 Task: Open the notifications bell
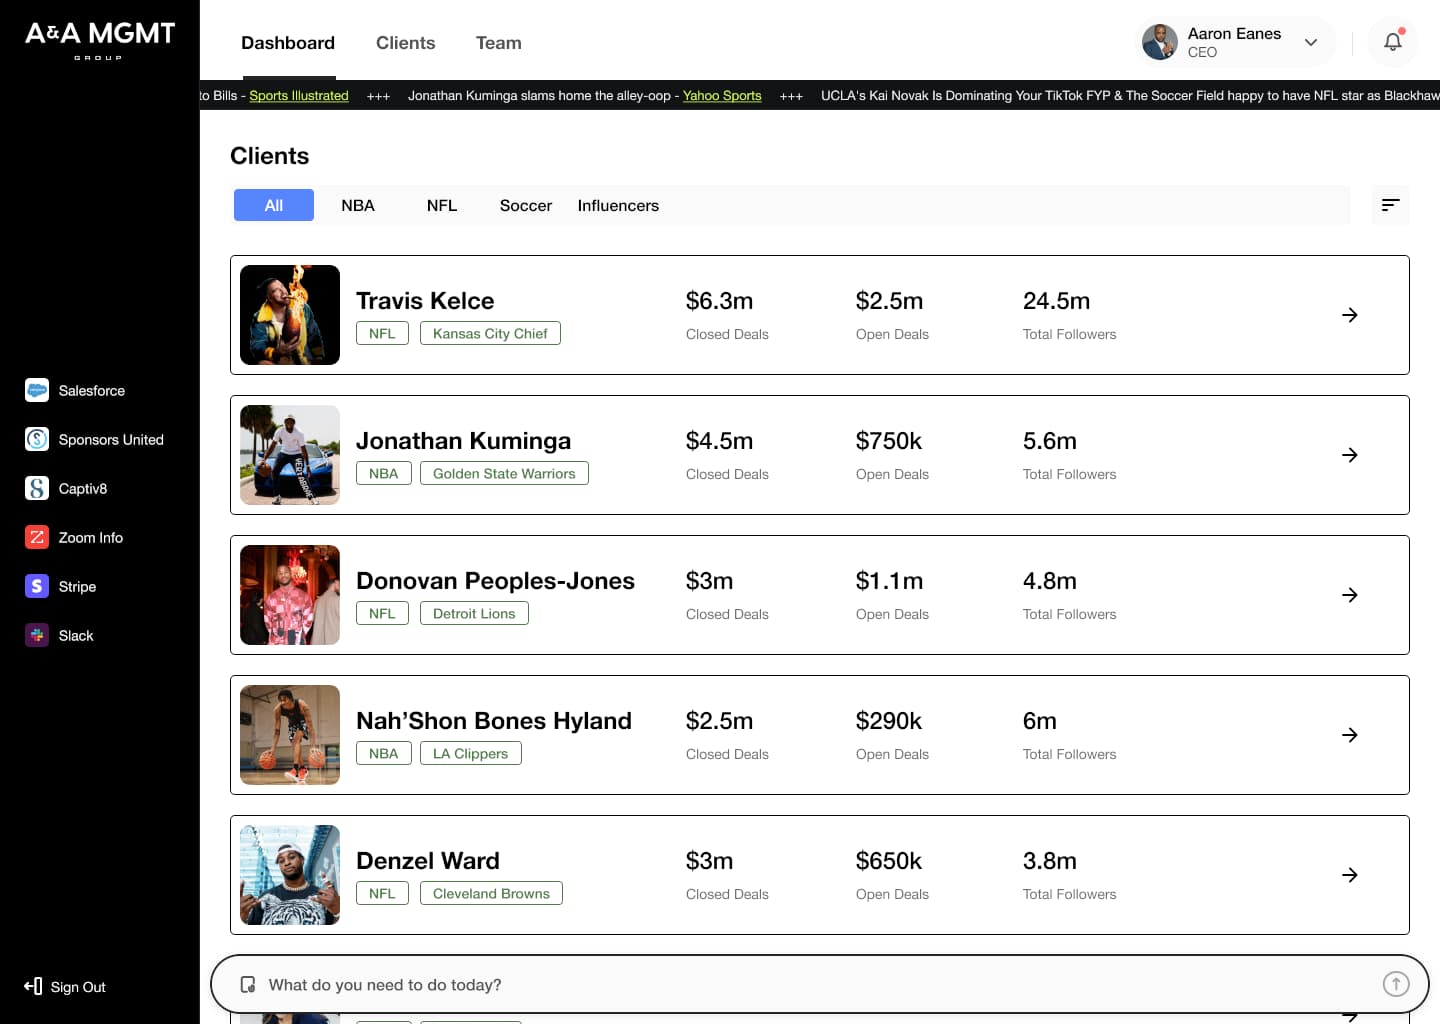click(x=1393, y=42)
